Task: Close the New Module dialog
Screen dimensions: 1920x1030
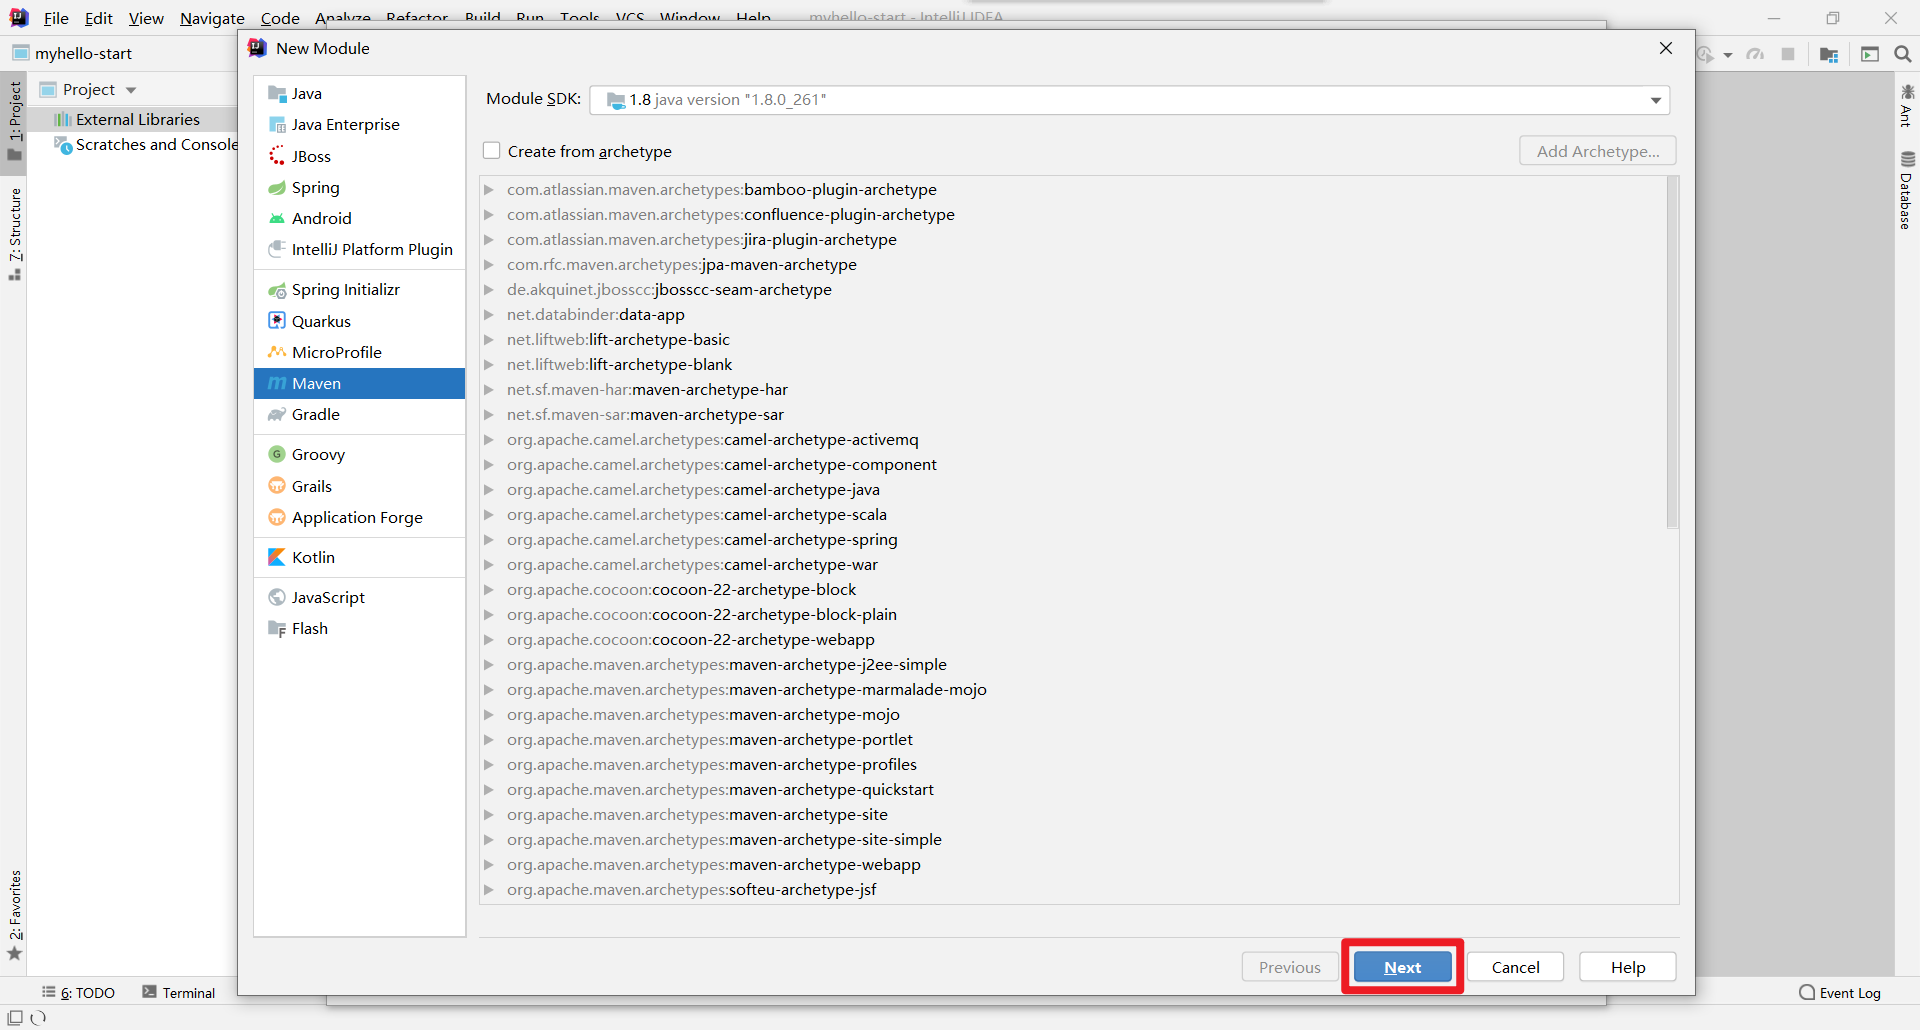Action: pos(1665,48)
